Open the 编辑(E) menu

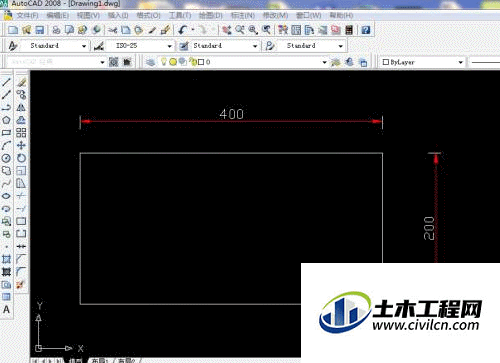[58, 15]
